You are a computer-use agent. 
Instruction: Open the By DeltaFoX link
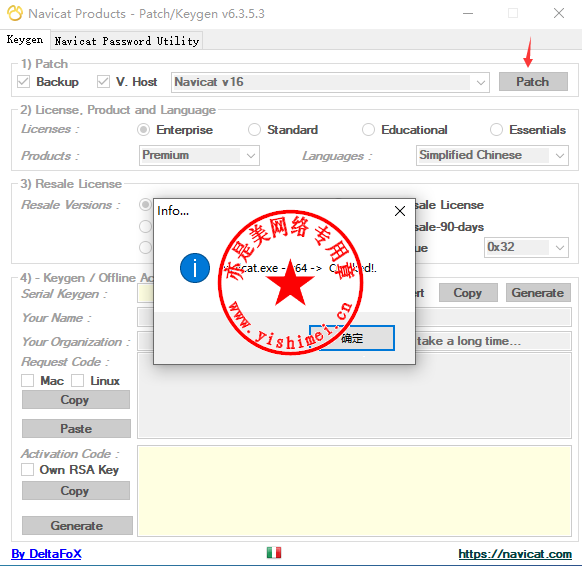tap(46, 554)
